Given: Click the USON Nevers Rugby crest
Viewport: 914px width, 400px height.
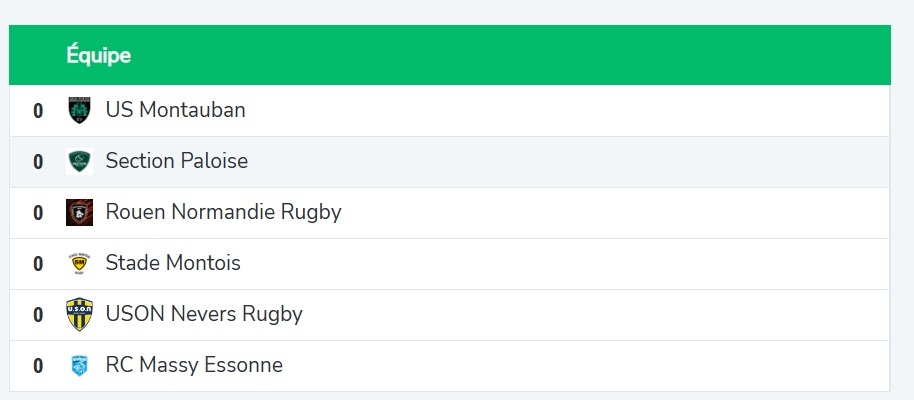Looking at the screenshot, I should [79, 314].
